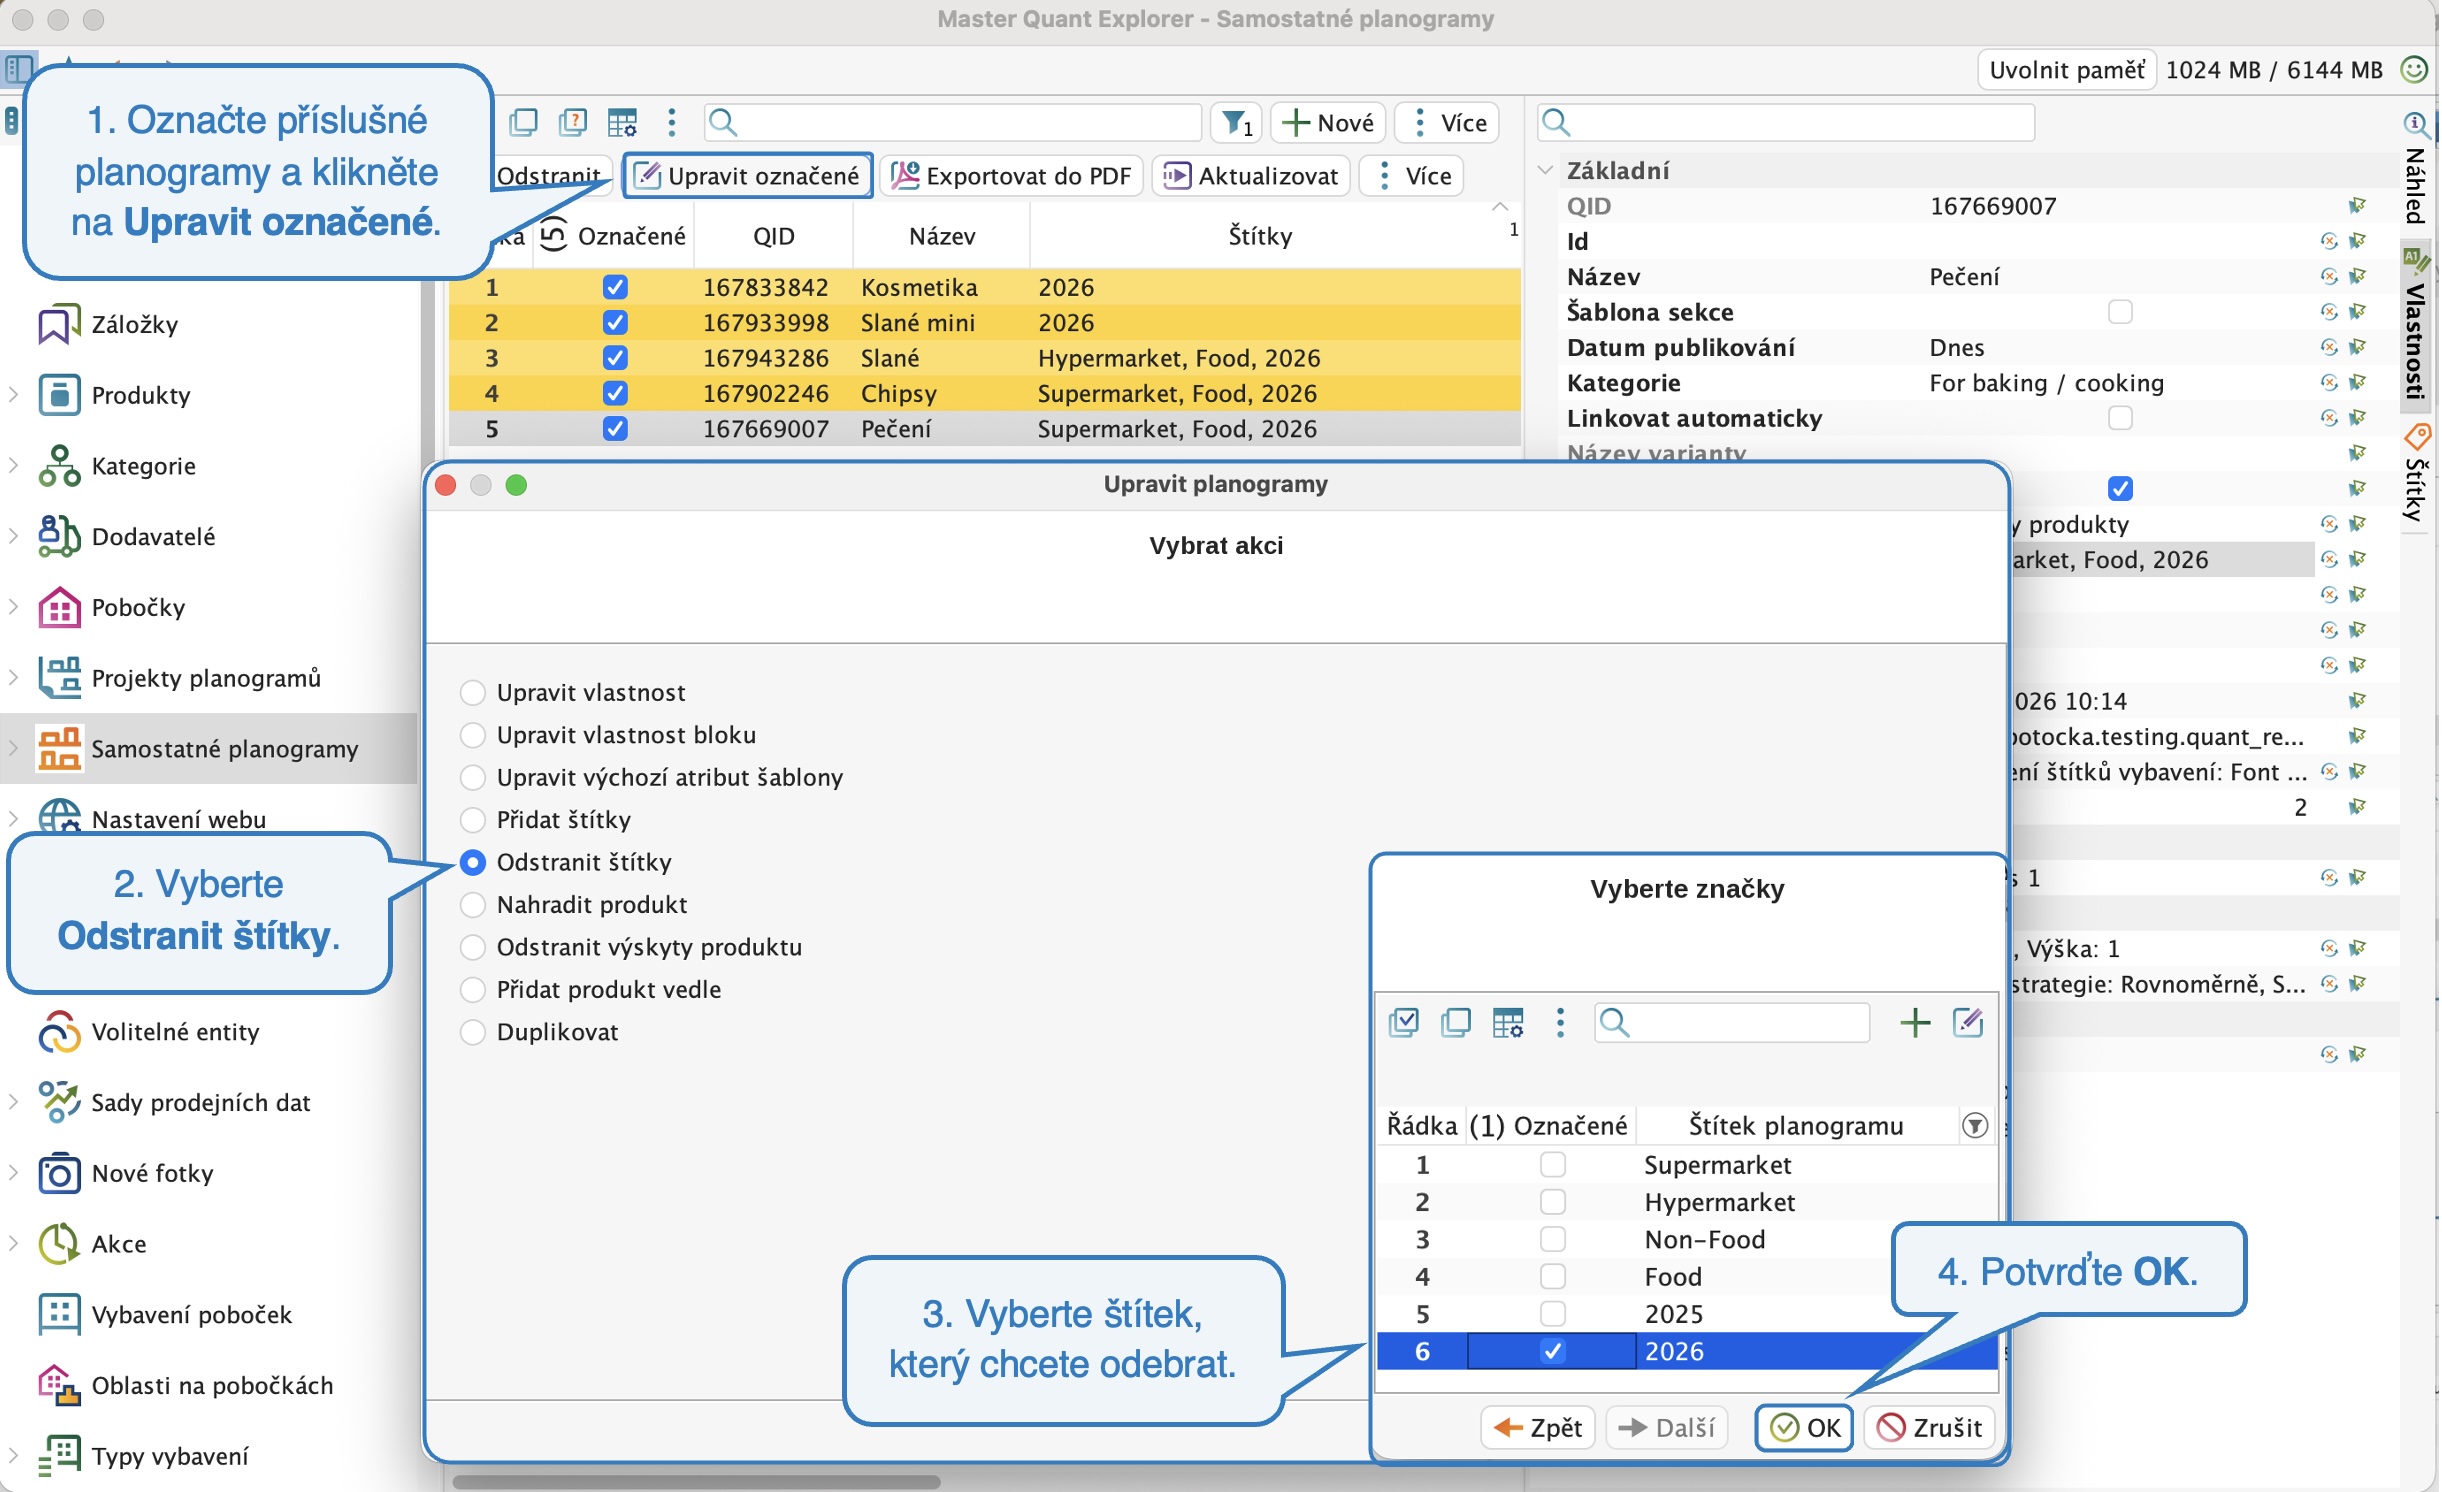This screenshot has width=2442, height=1492.
Task: Switch to the Vlastnosti side tab
Action: point(2415,328)
